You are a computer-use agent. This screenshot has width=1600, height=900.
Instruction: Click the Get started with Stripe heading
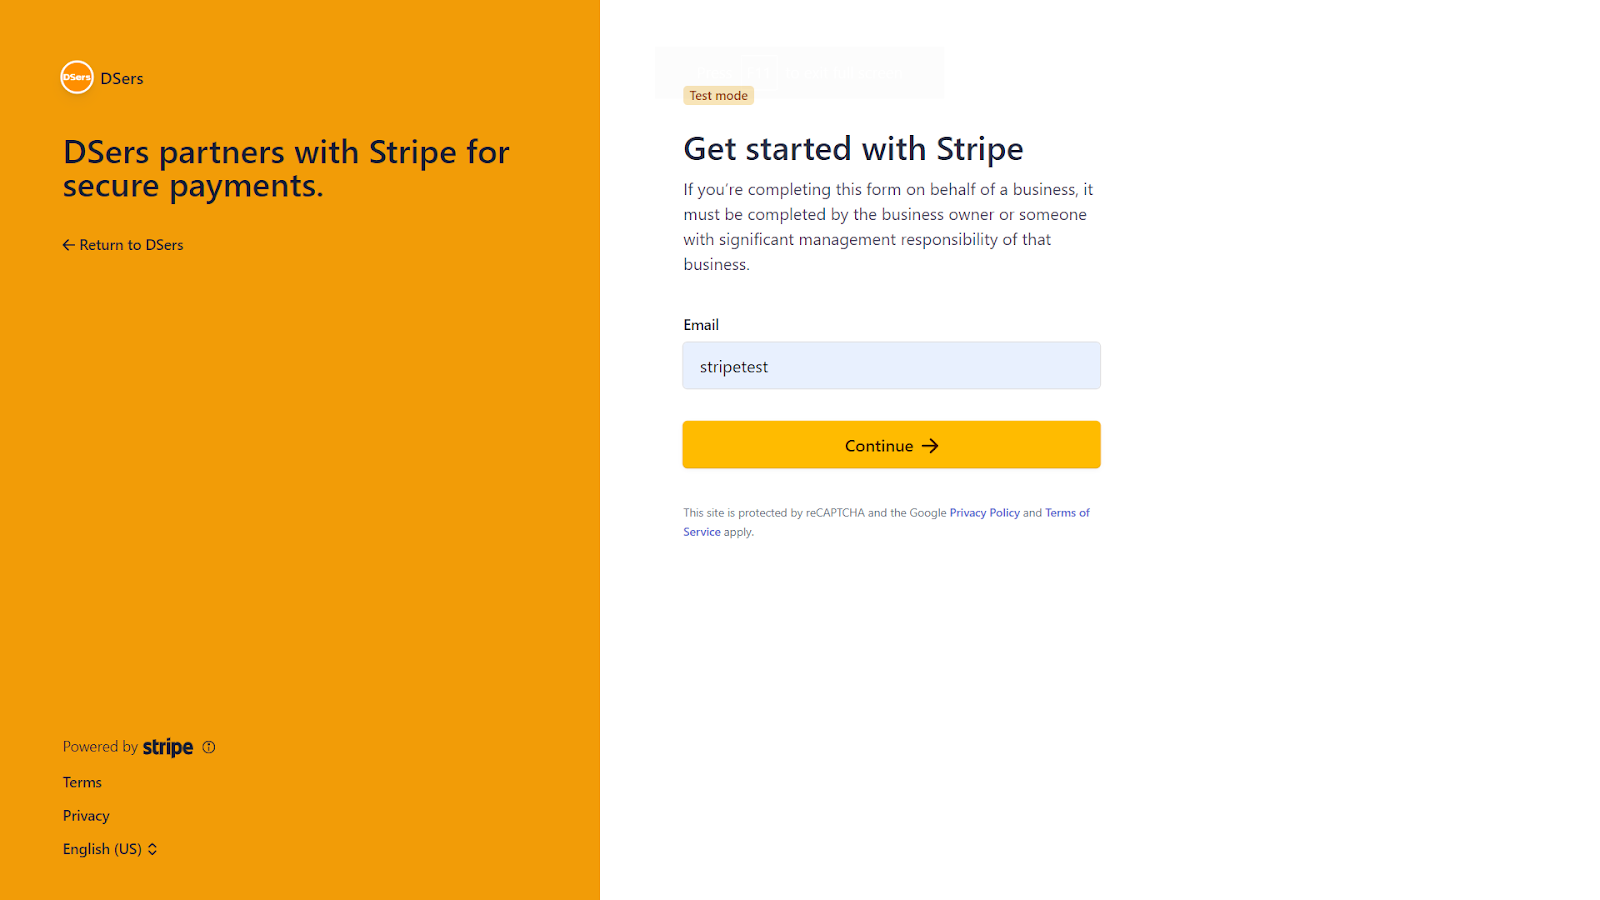tap(853, 149)
